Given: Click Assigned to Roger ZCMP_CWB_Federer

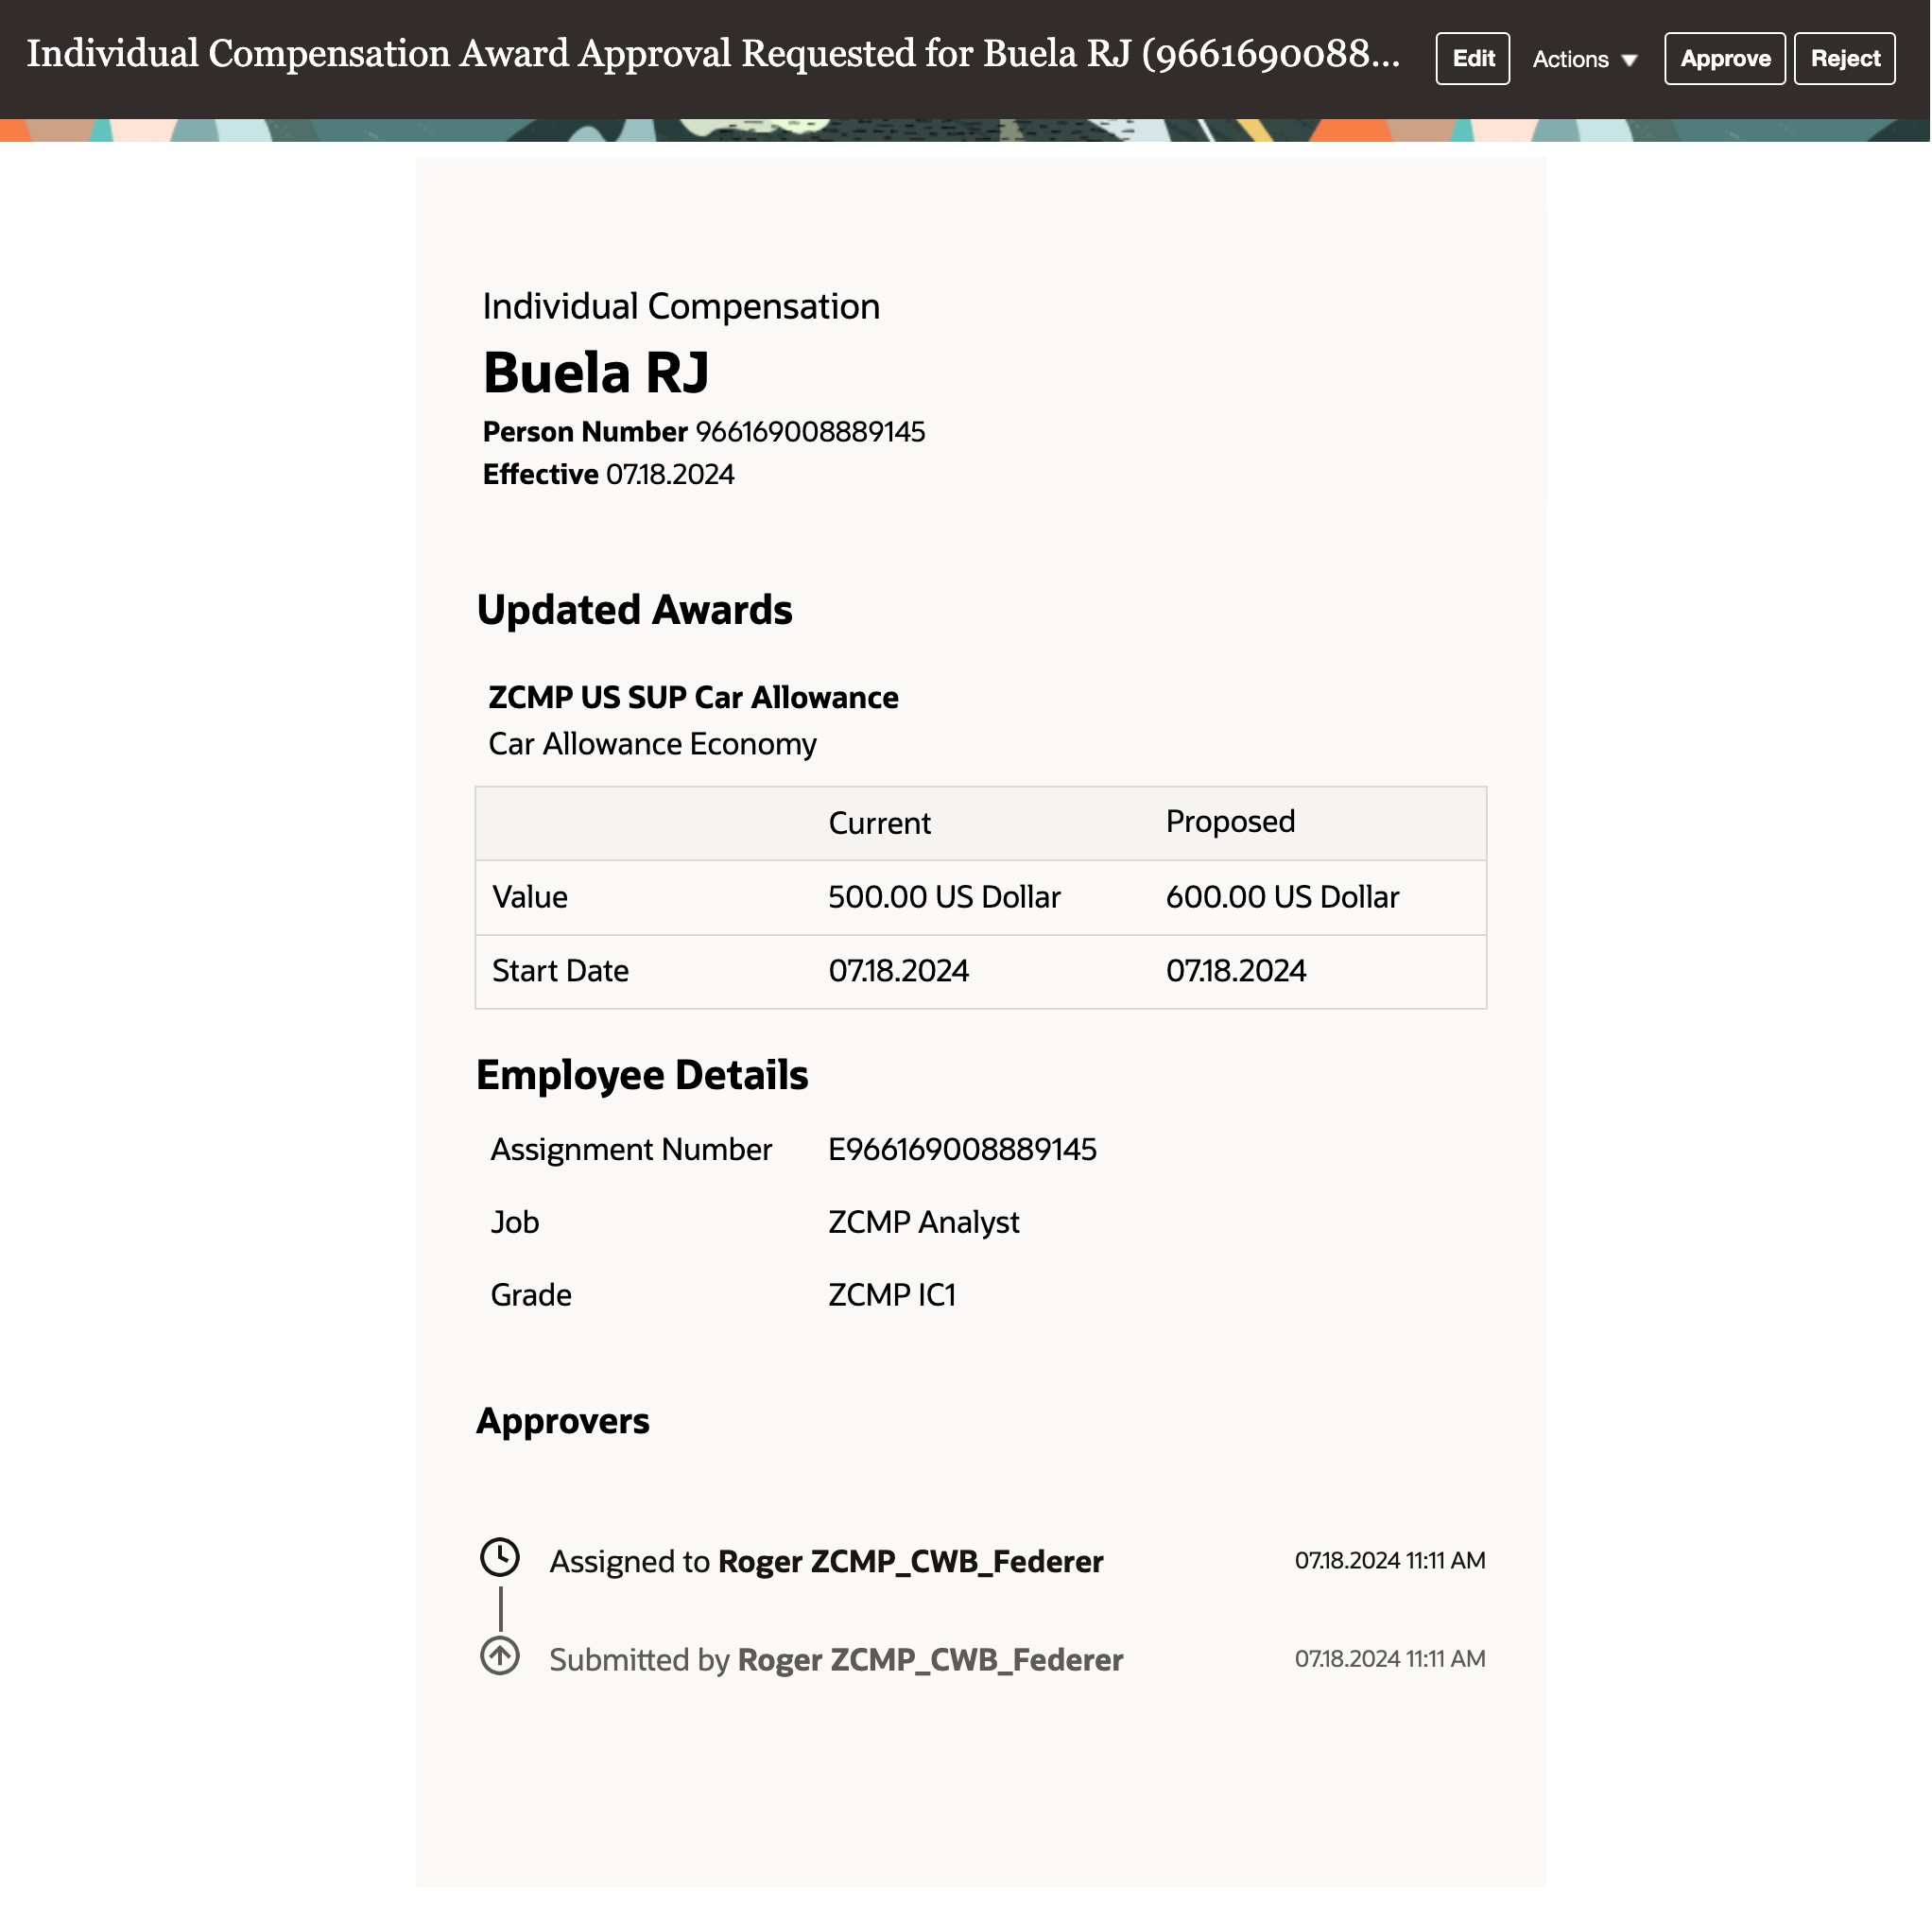Looking at the screenshot, I should [x=827, y=1562].
